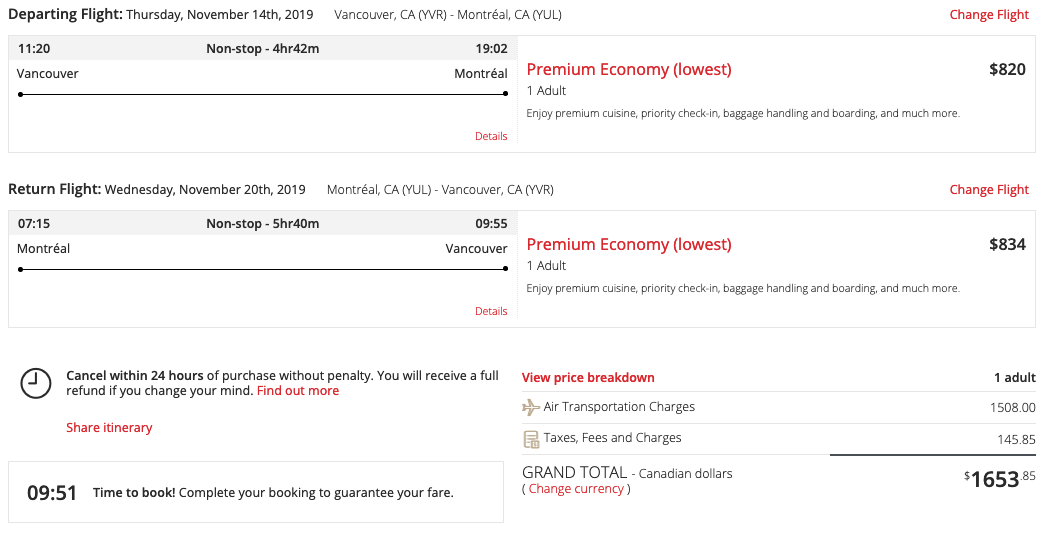Expand View price breakdown
The image size is (1050, 533).
pyautogui.click(x=588, y=378)
